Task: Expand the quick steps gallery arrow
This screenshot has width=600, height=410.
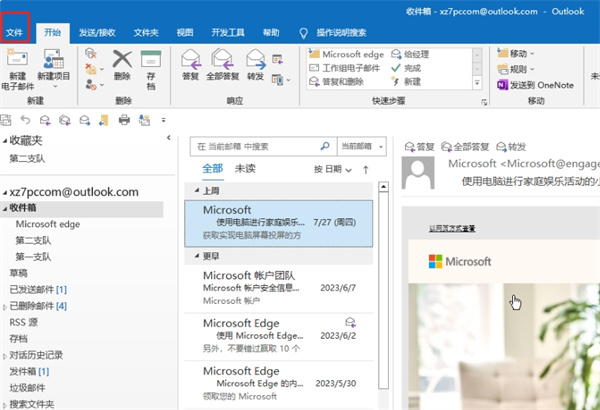Action: 477,82
